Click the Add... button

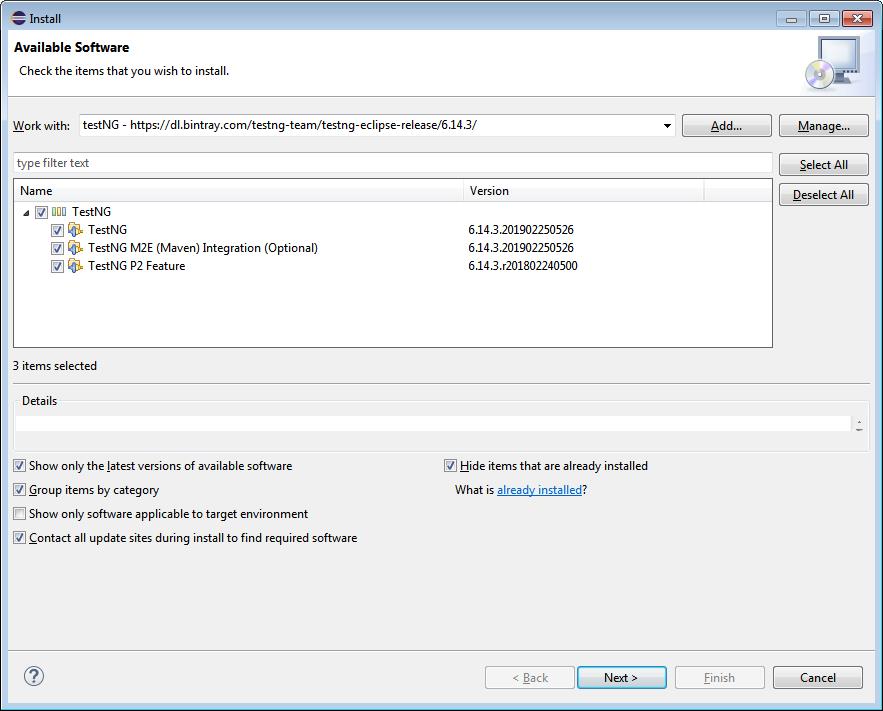(x=726, y=126)
